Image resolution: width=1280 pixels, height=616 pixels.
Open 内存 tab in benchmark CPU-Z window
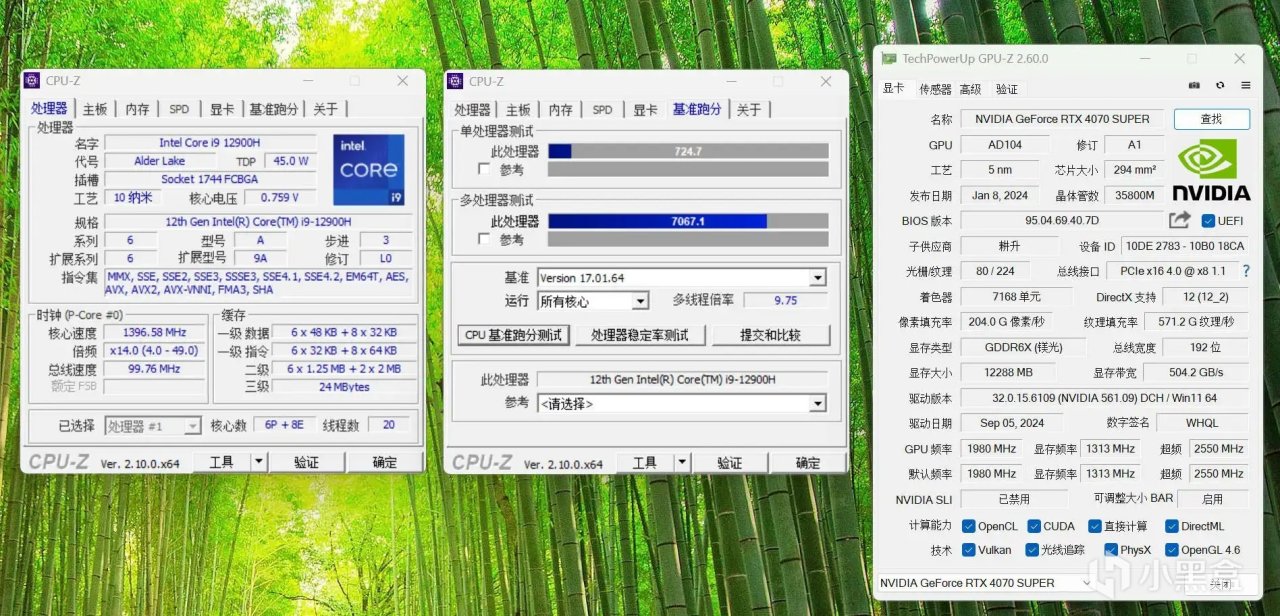click(x=561, y=110)
